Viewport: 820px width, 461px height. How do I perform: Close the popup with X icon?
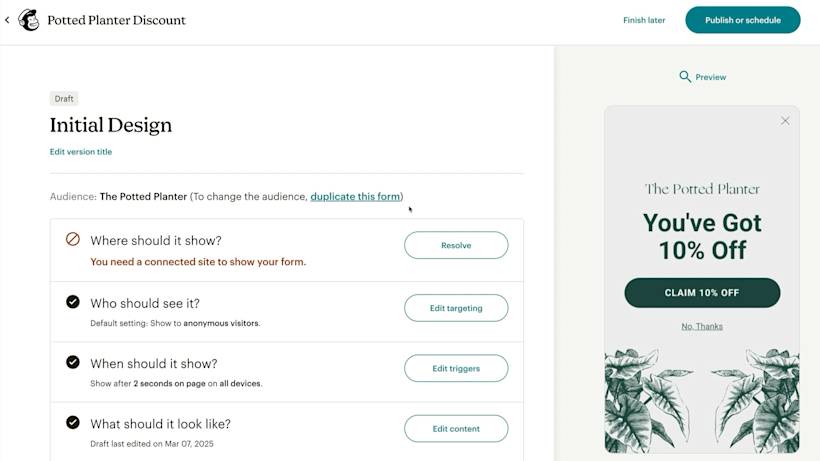coord(785,121)
